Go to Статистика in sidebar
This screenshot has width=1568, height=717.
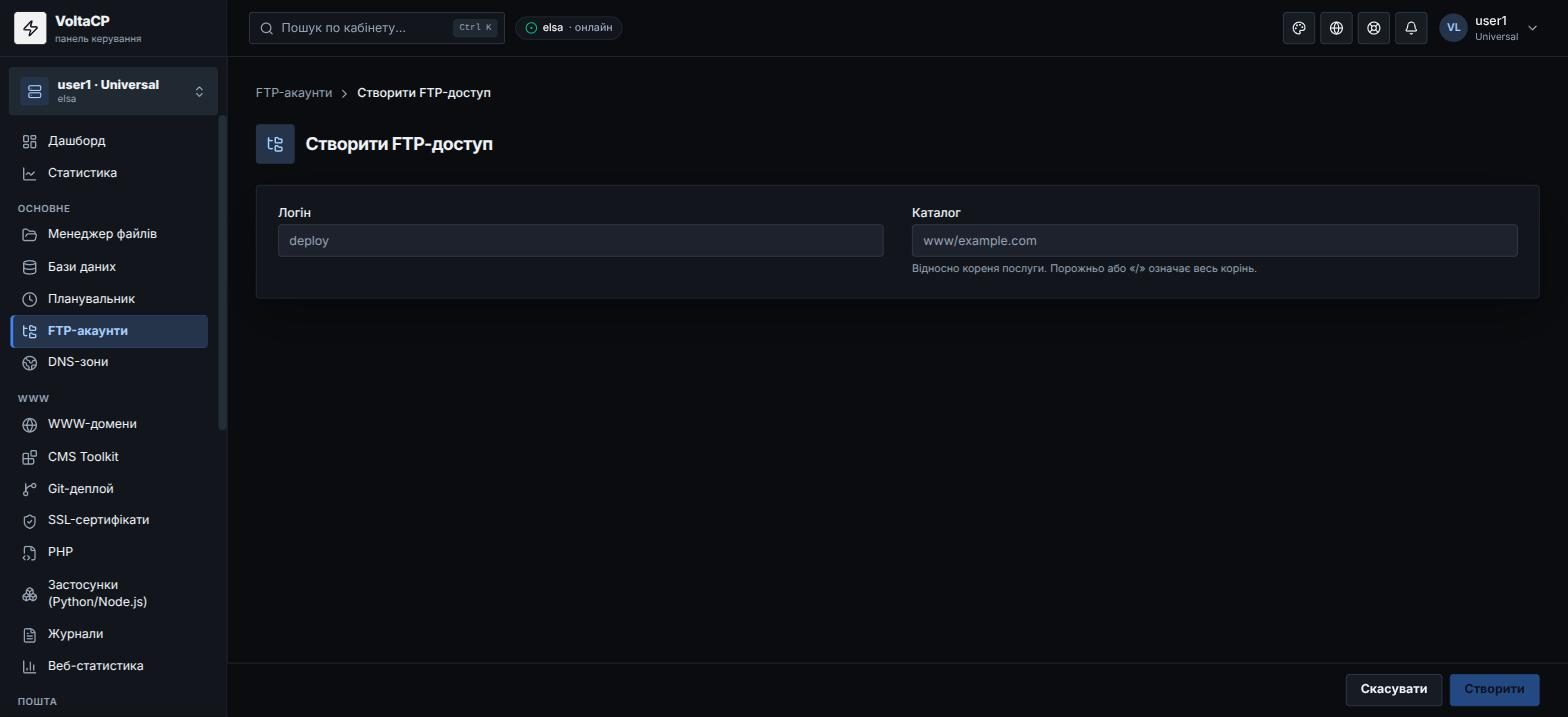[x=109, y=173]
